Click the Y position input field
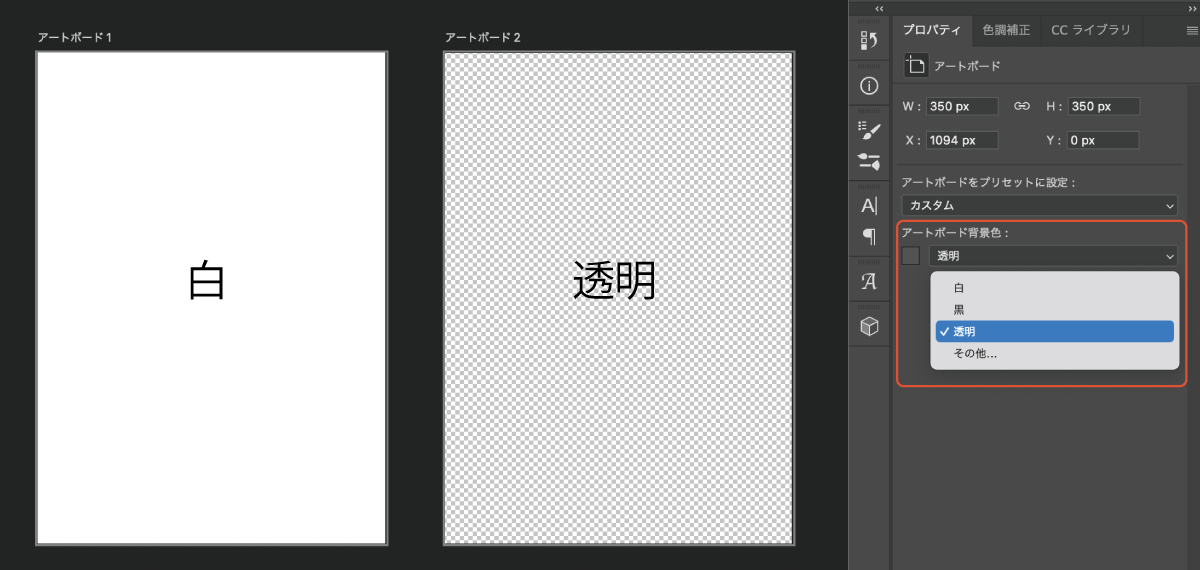This screenshot has width=1200, height=570. (1103, 140)
